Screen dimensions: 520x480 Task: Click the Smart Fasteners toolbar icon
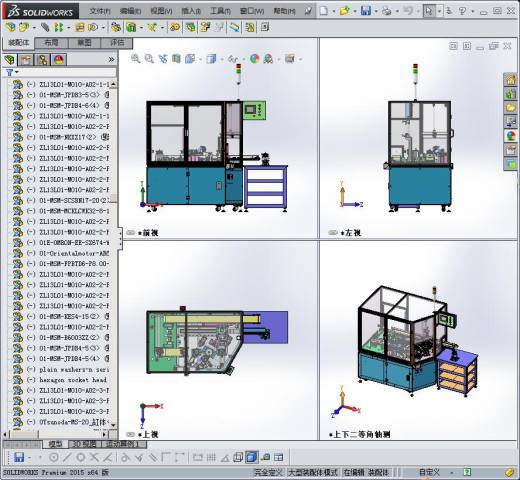point(79,27)
